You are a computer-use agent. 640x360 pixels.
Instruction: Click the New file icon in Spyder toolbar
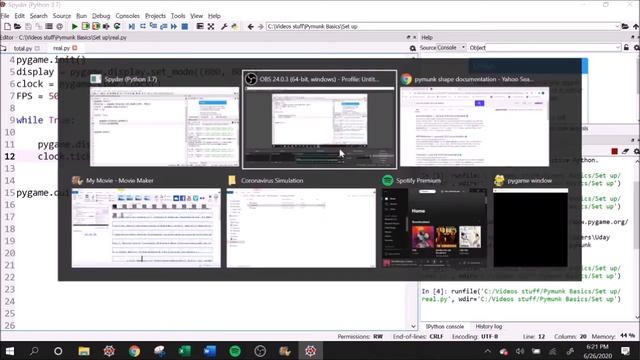[x=7, y=27]
